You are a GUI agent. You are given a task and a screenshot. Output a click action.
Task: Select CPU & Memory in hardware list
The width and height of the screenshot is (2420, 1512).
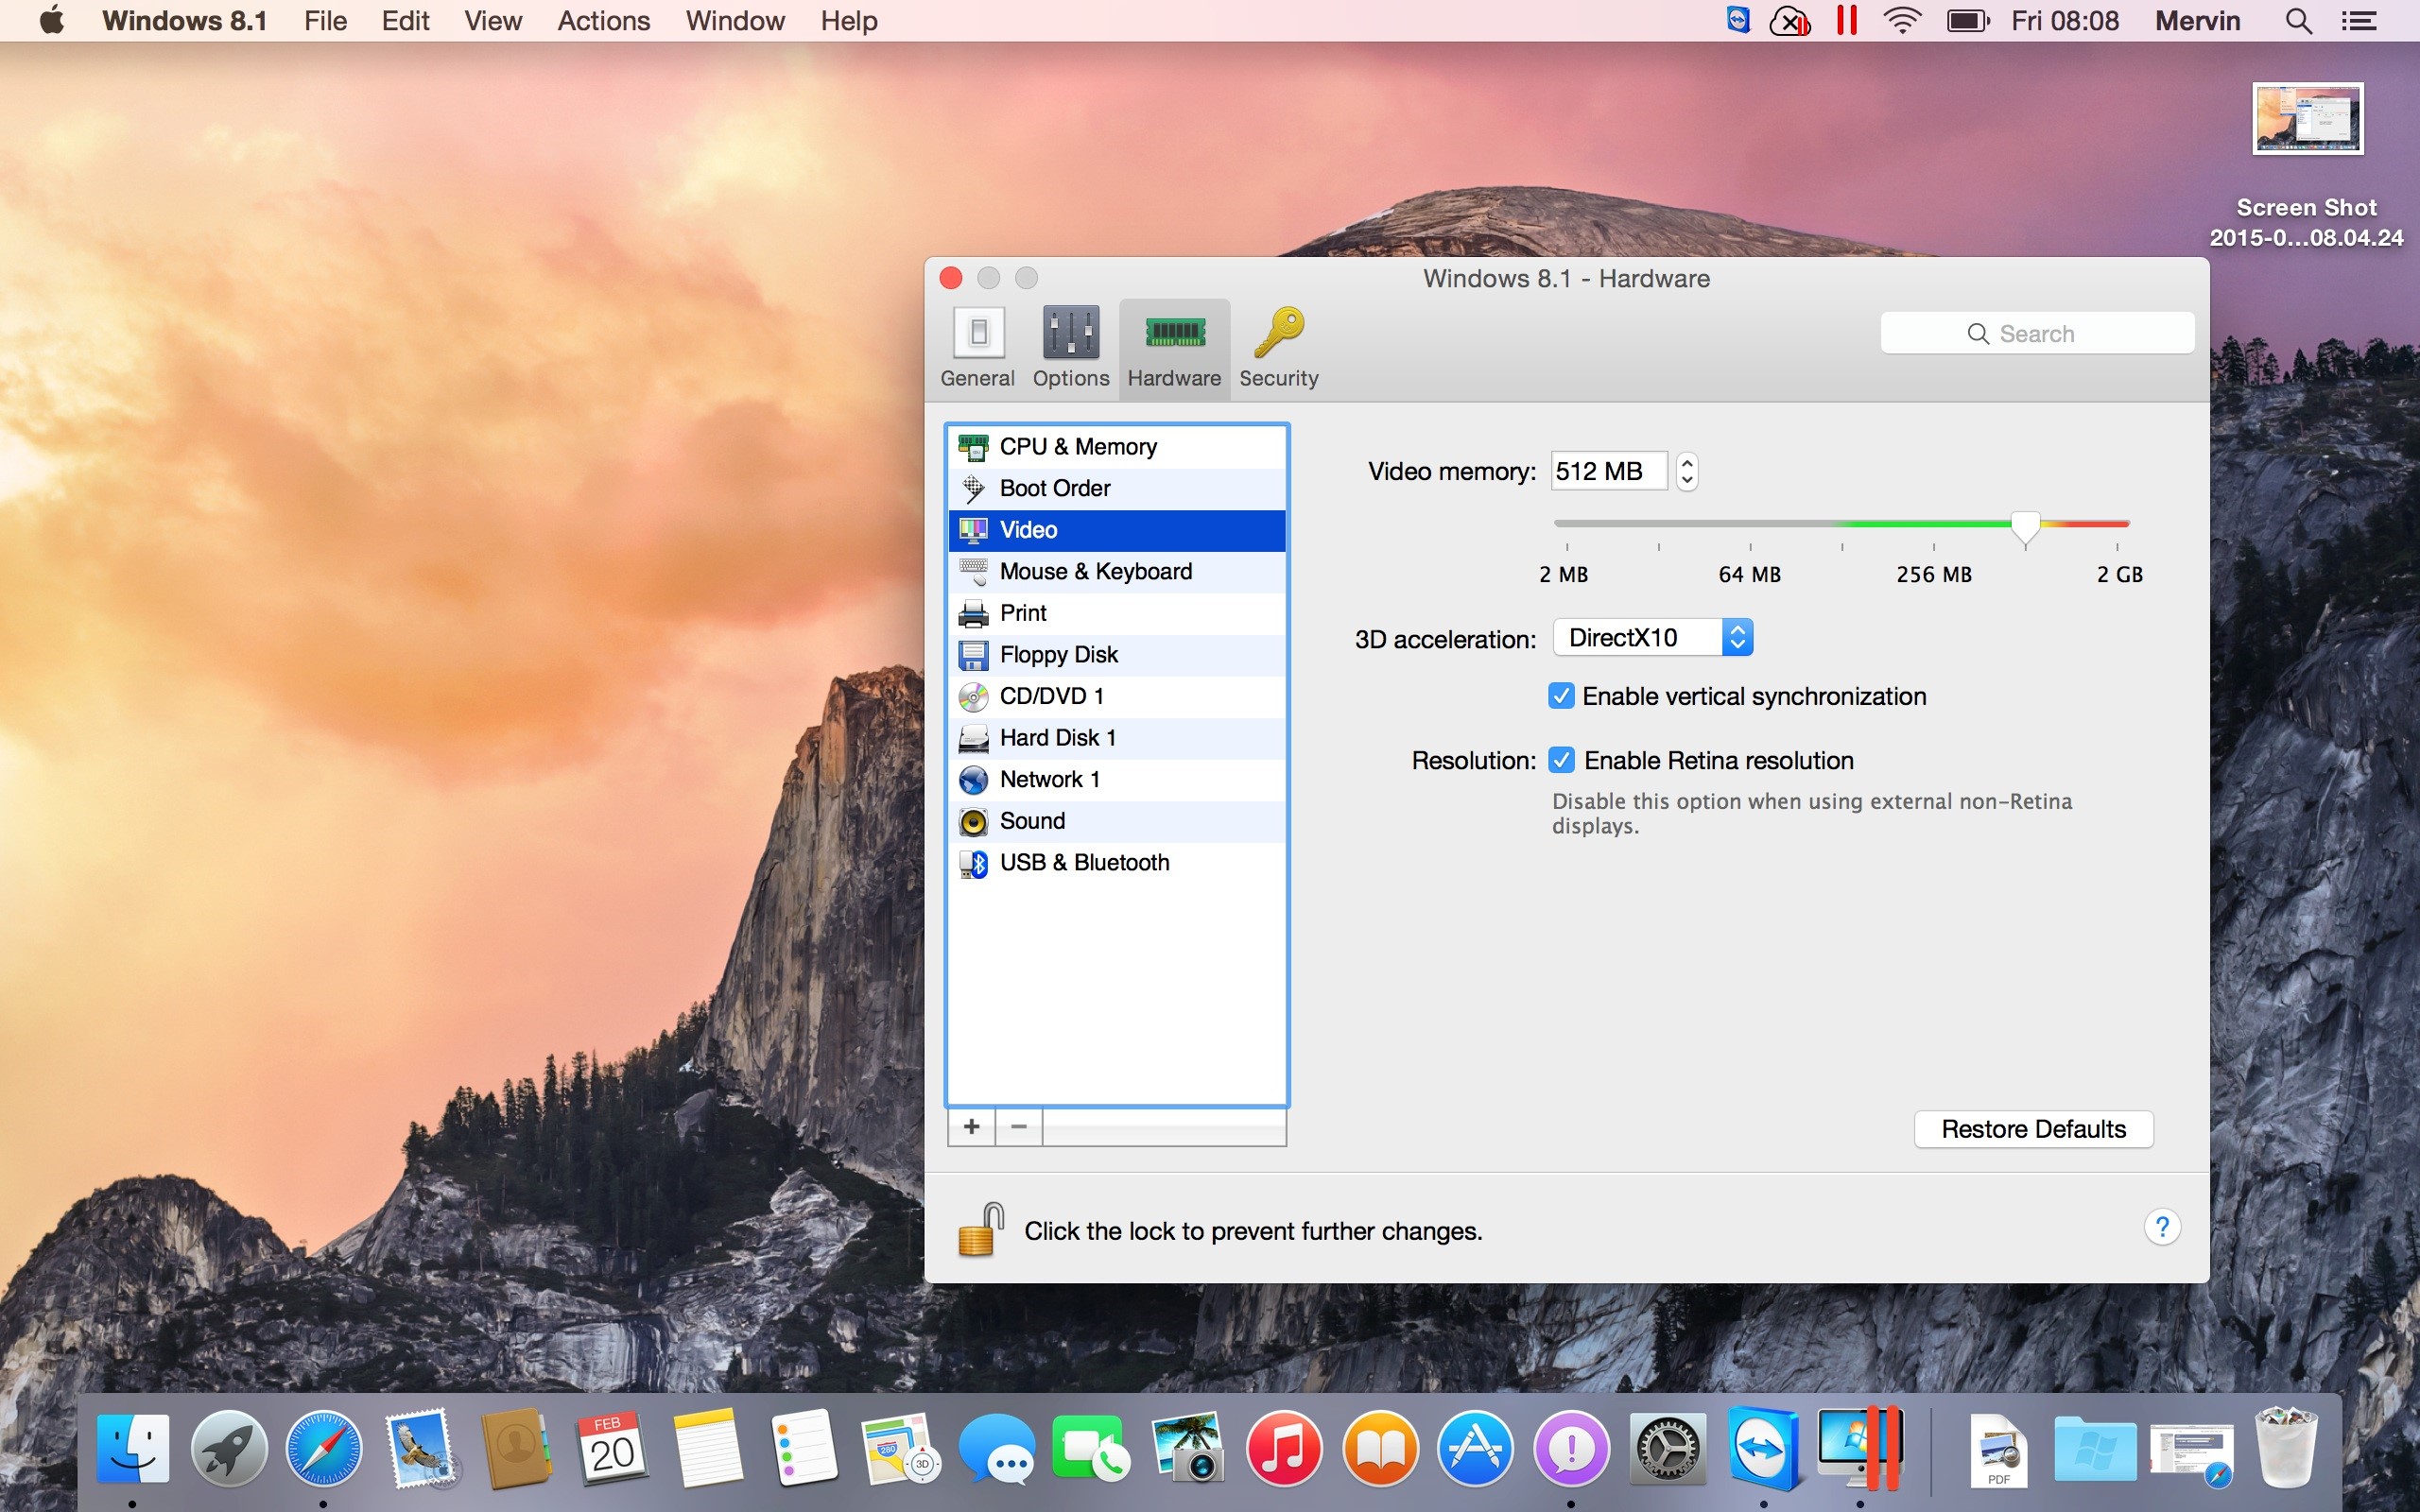[x=1116, y=447]
